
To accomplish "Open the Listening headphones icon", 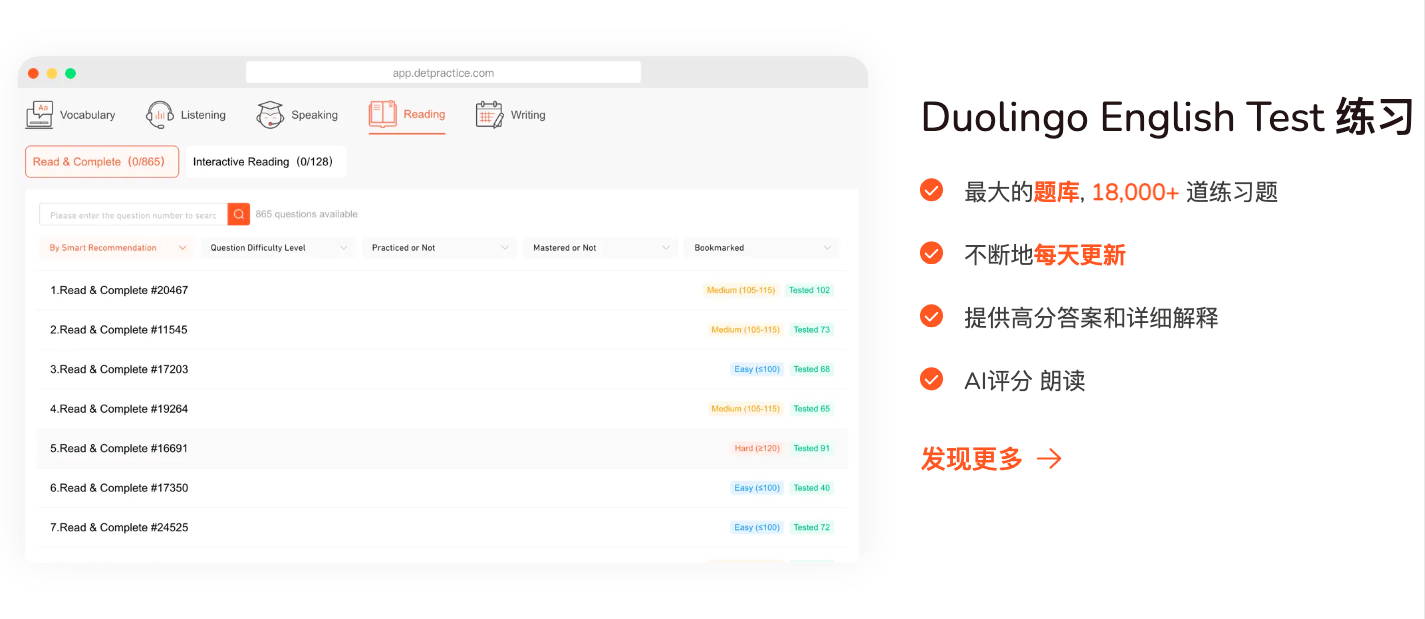I will [160, 115].
